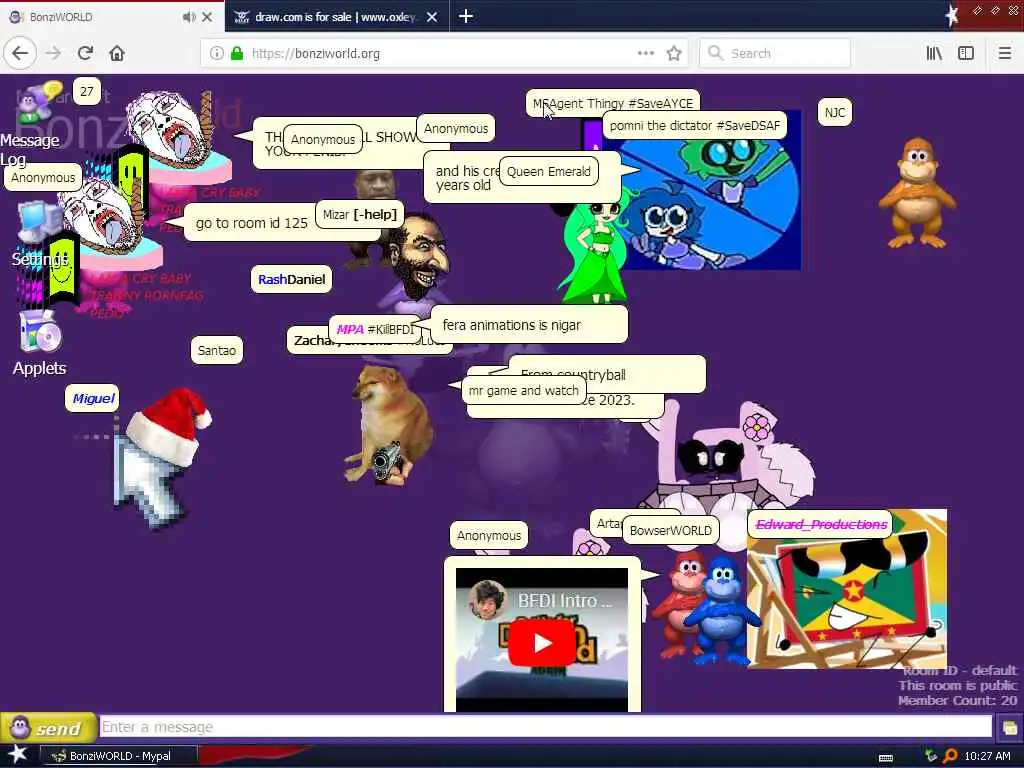Click the orange Bonzi gorilla character
1024x768 pixels.
point(918,193)
